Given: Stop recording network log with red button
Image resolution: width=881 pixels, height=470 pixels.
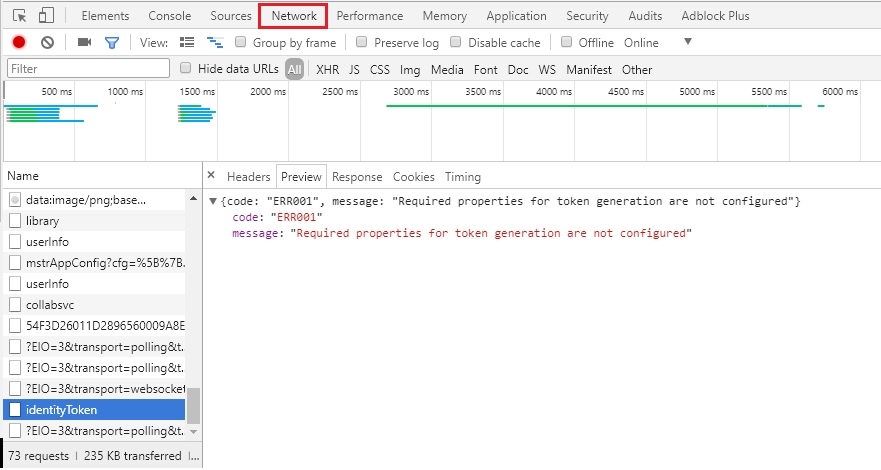Looking at the screenshot, I should pyautogui.click(x=19, y=43).
